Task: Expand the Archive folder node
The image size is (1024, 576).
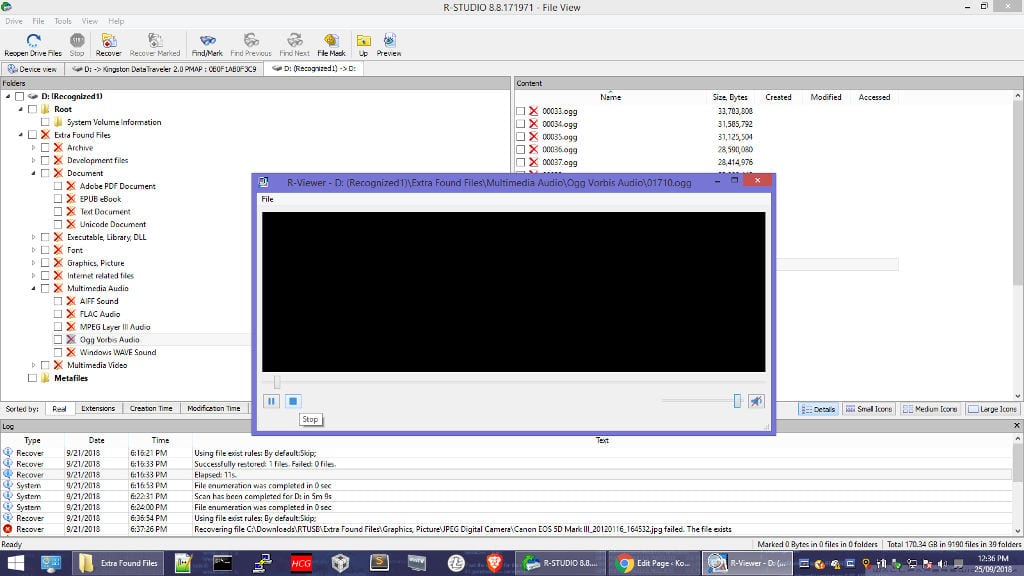Action: coord(33,148)
